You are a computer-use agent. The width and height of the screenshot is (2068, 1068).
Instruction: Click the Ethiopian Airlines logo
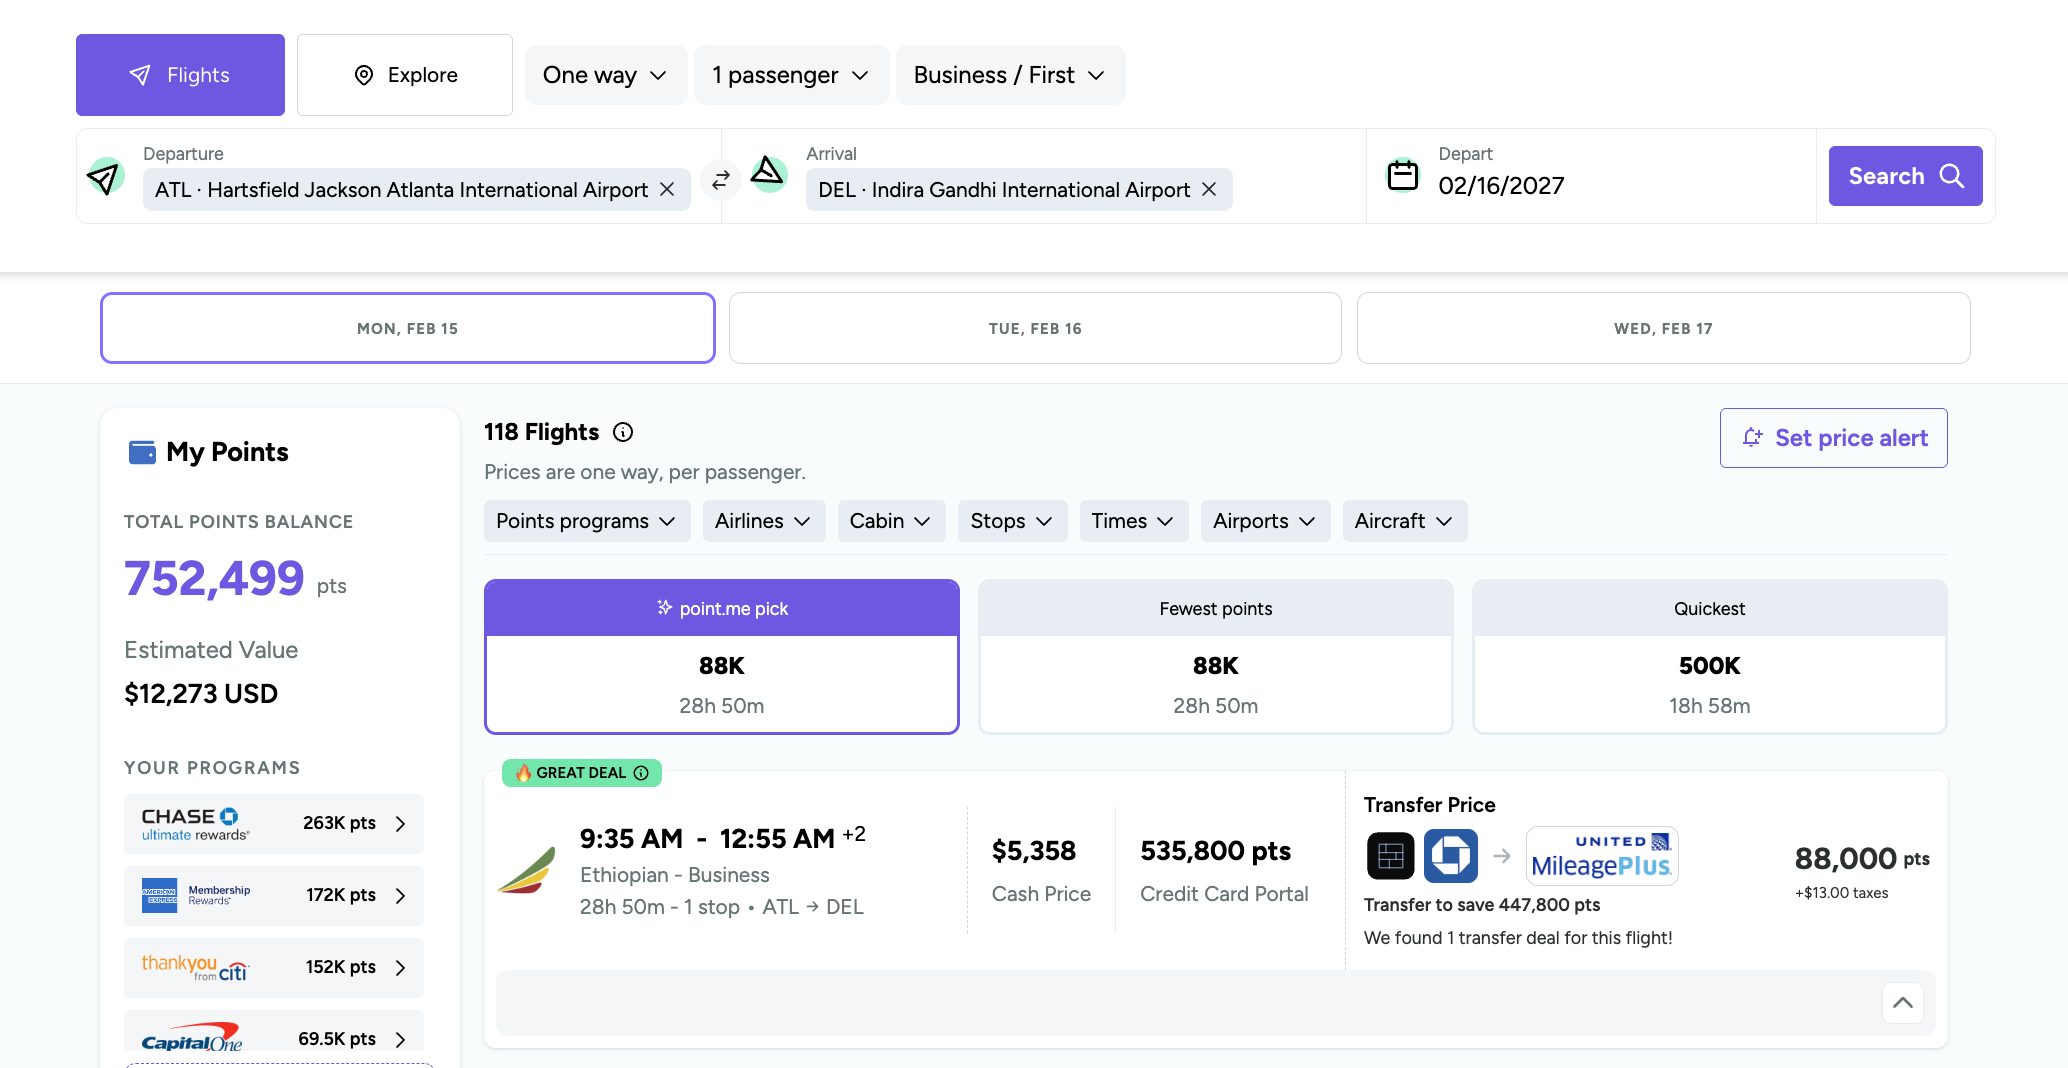[527, 870]
